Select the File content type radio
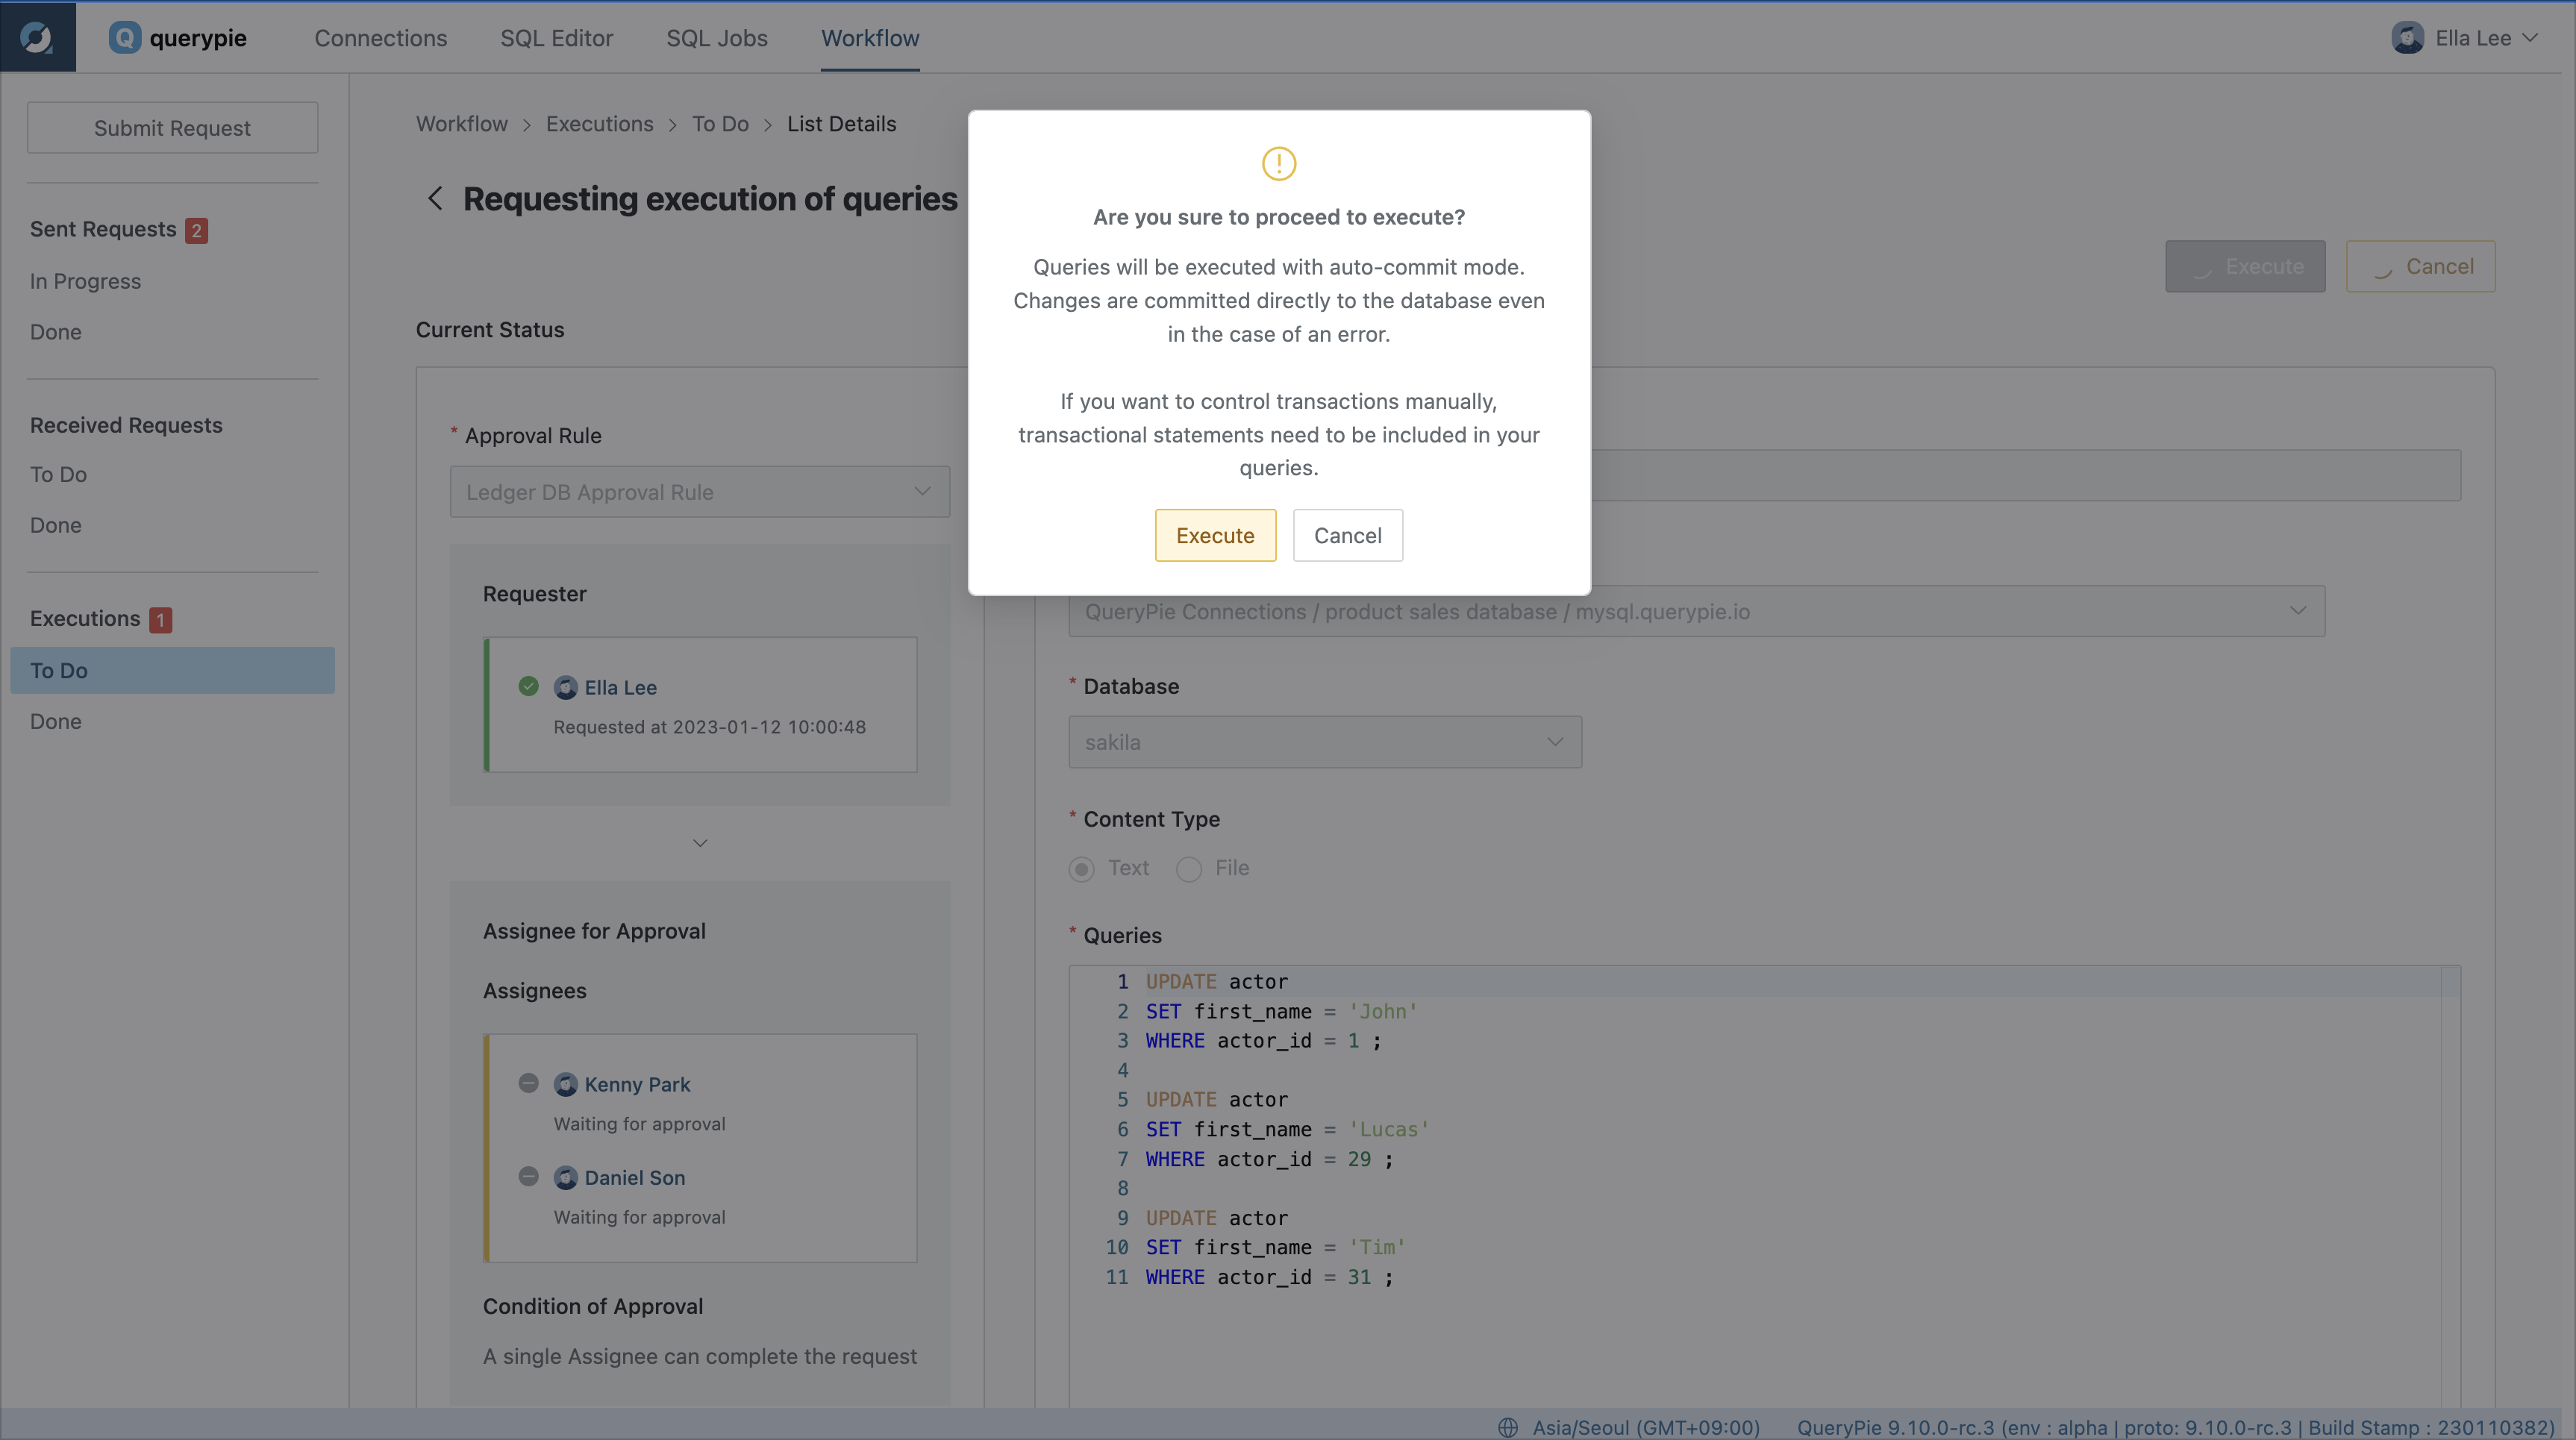 click(x=1188, y=869)
